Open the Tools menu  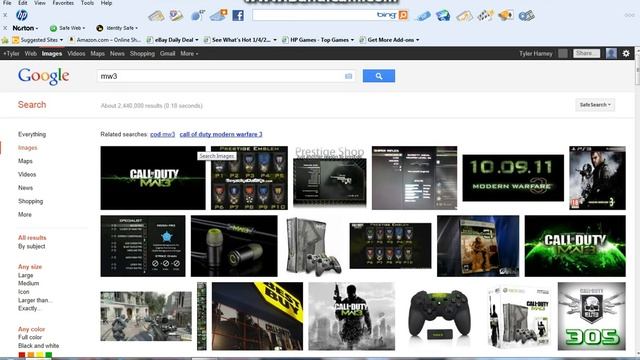click(87, 3)
